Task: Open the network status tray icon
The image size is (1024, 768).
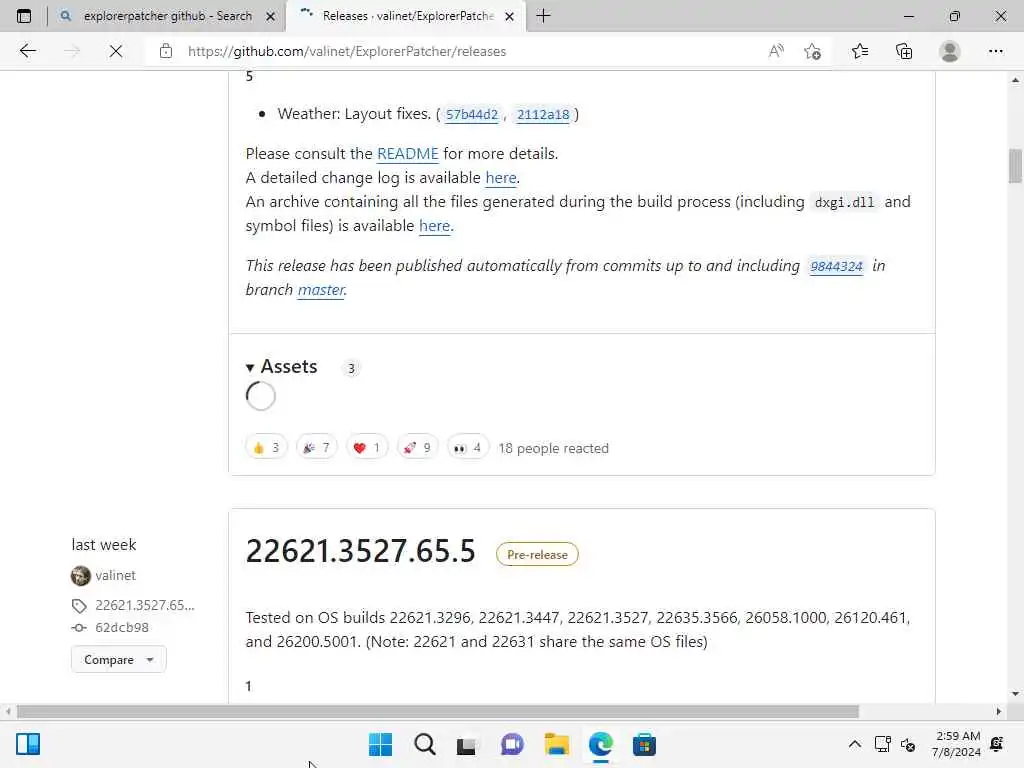Action: (882, 744)
